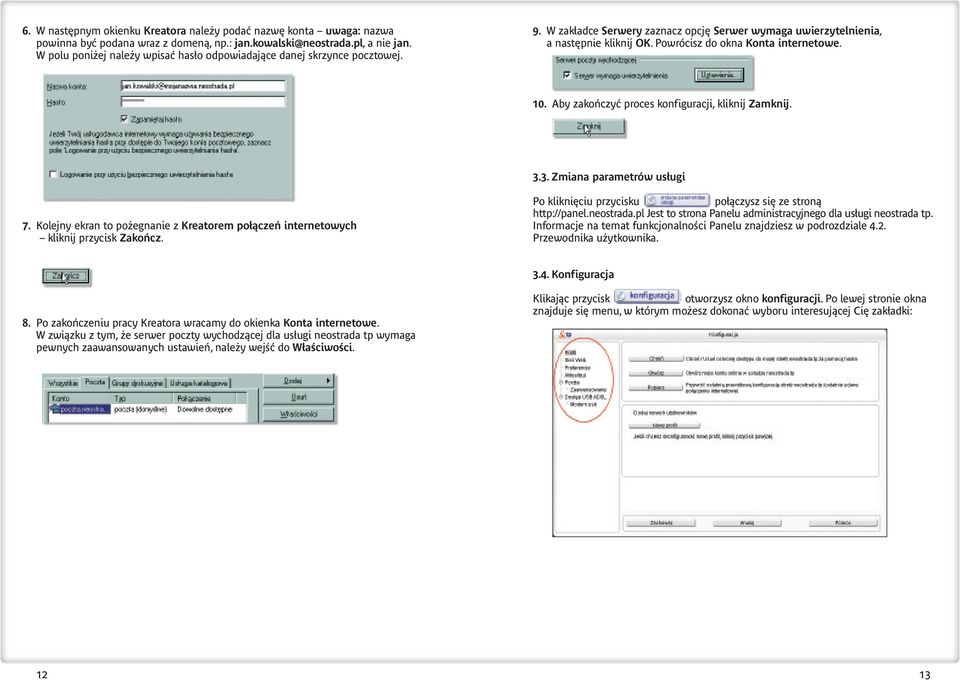Click the Zachowaj button

[x=661, y=523]
